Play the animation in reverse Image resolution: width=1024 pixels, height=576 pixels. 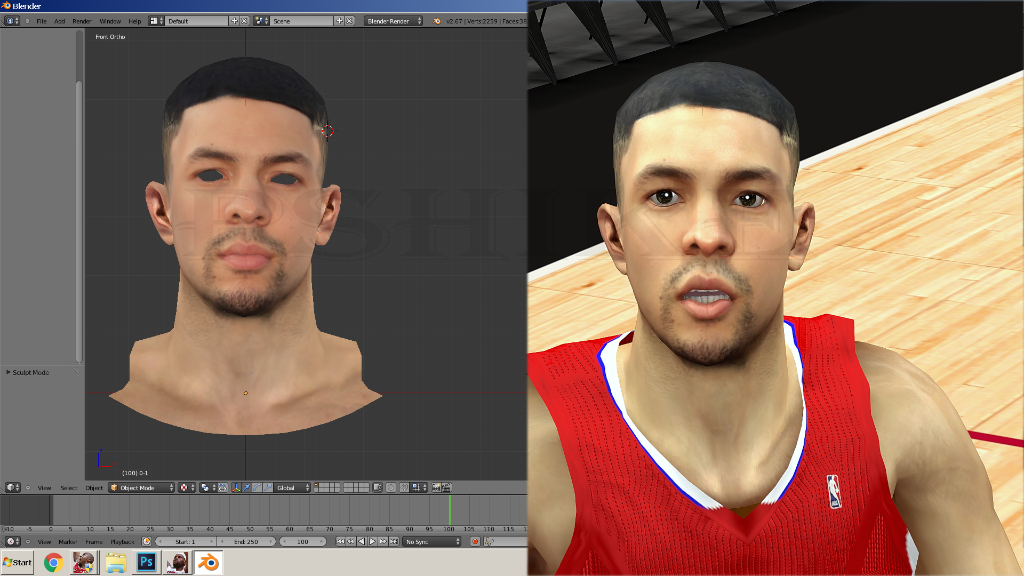(362, 541)
